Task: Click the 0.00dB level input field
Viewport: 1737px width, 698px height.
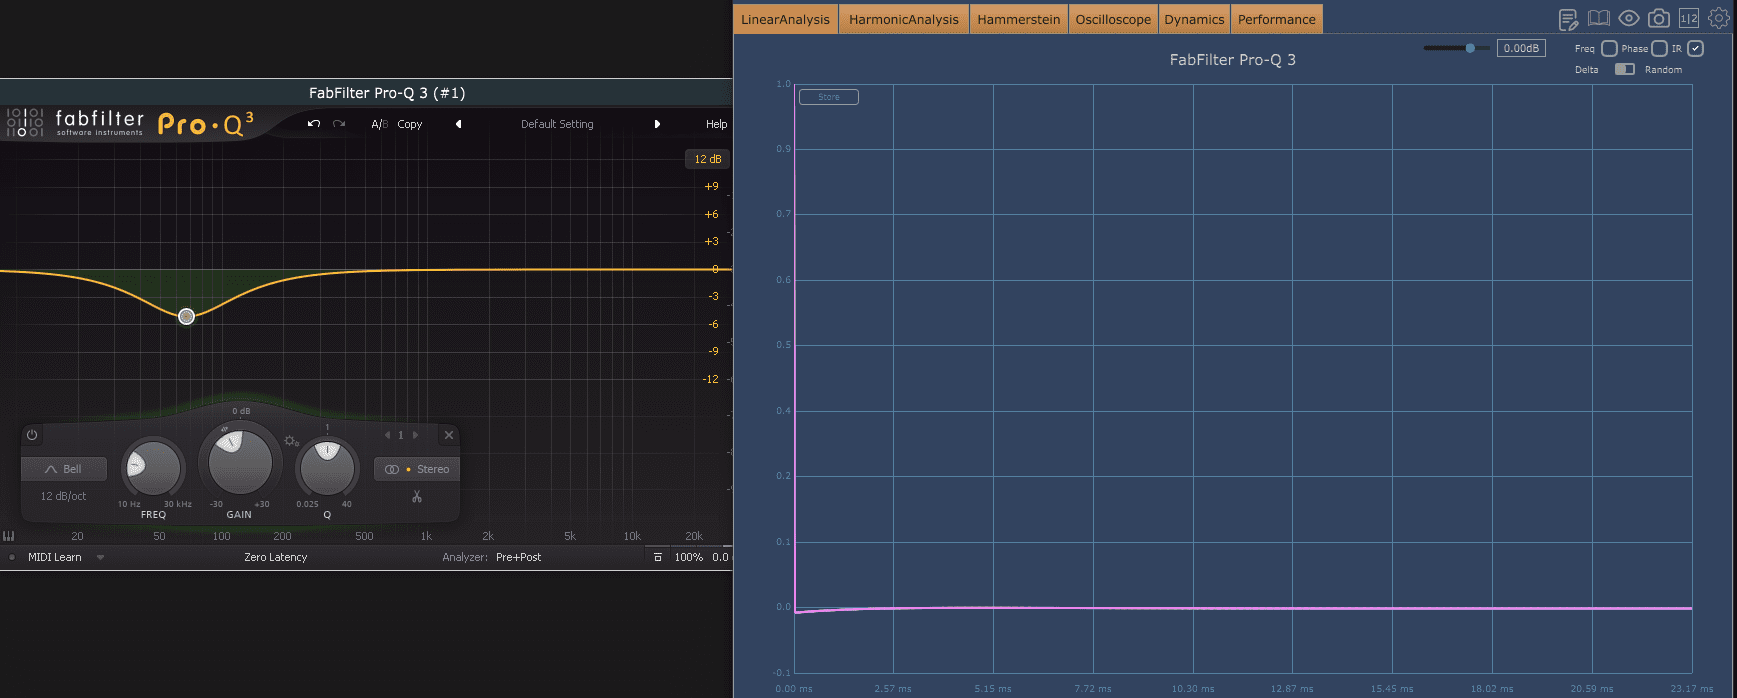Action: pos(1521,48)
